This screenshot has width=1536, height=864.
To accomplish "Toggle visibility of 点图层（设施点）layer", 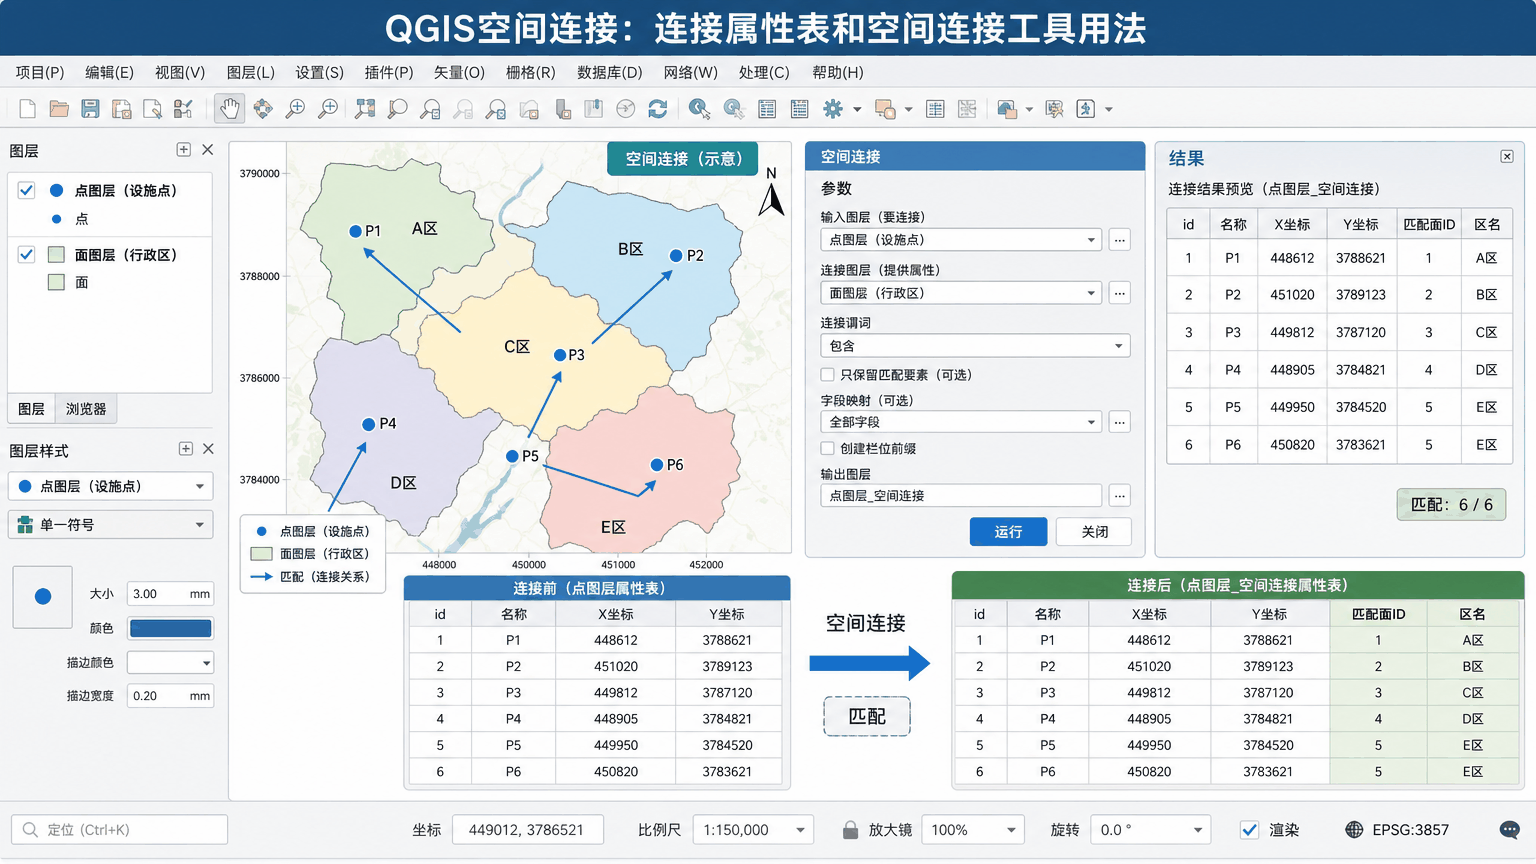I will tap(27, 190).
